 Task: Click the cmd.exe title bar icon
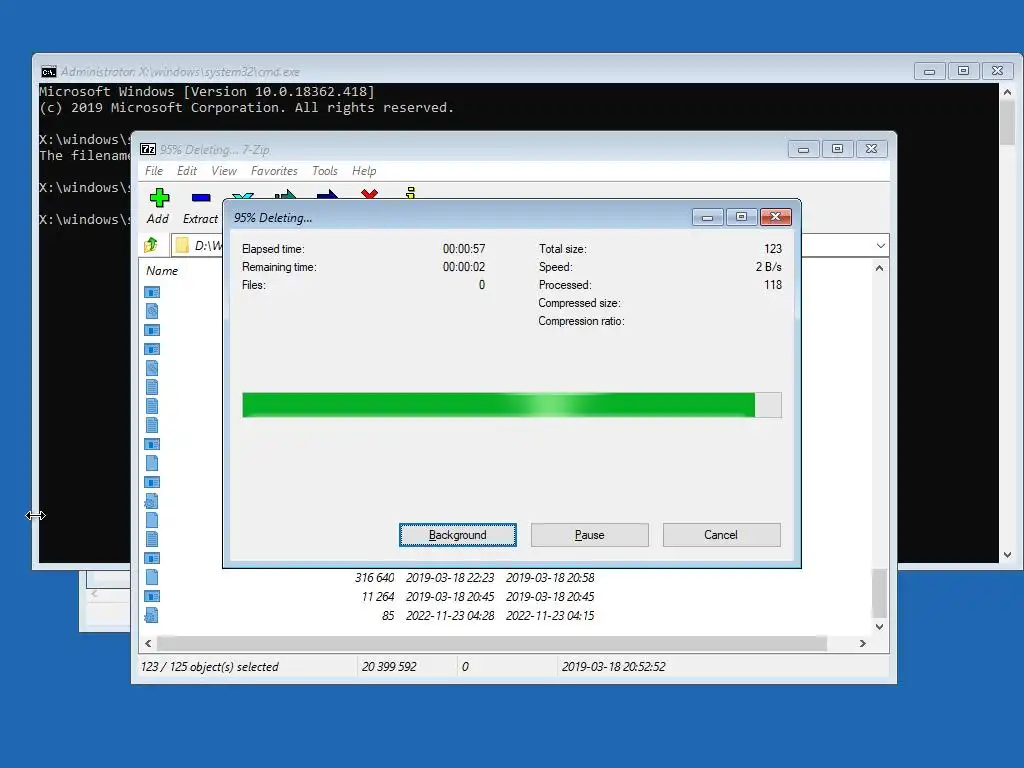(x=49, y=72)
